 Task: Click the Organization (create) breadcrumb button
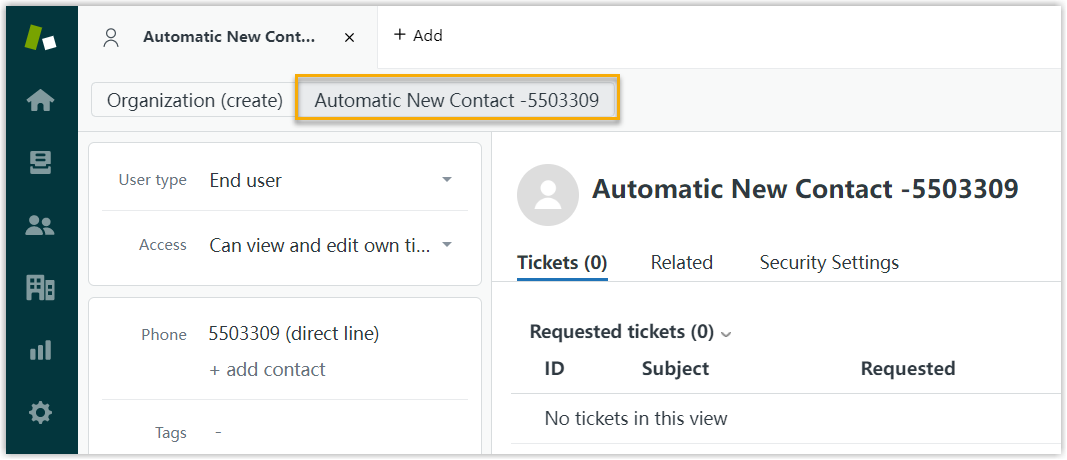[x=195, y=100]
